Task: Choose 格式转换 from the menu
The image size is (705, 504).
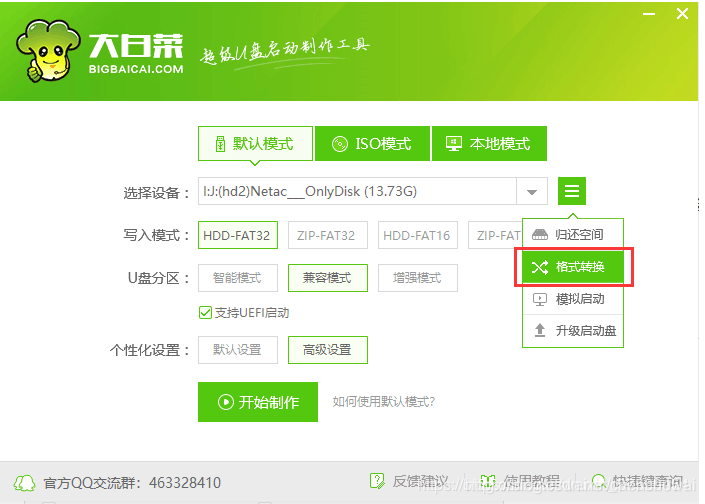Action: point(573,267)
